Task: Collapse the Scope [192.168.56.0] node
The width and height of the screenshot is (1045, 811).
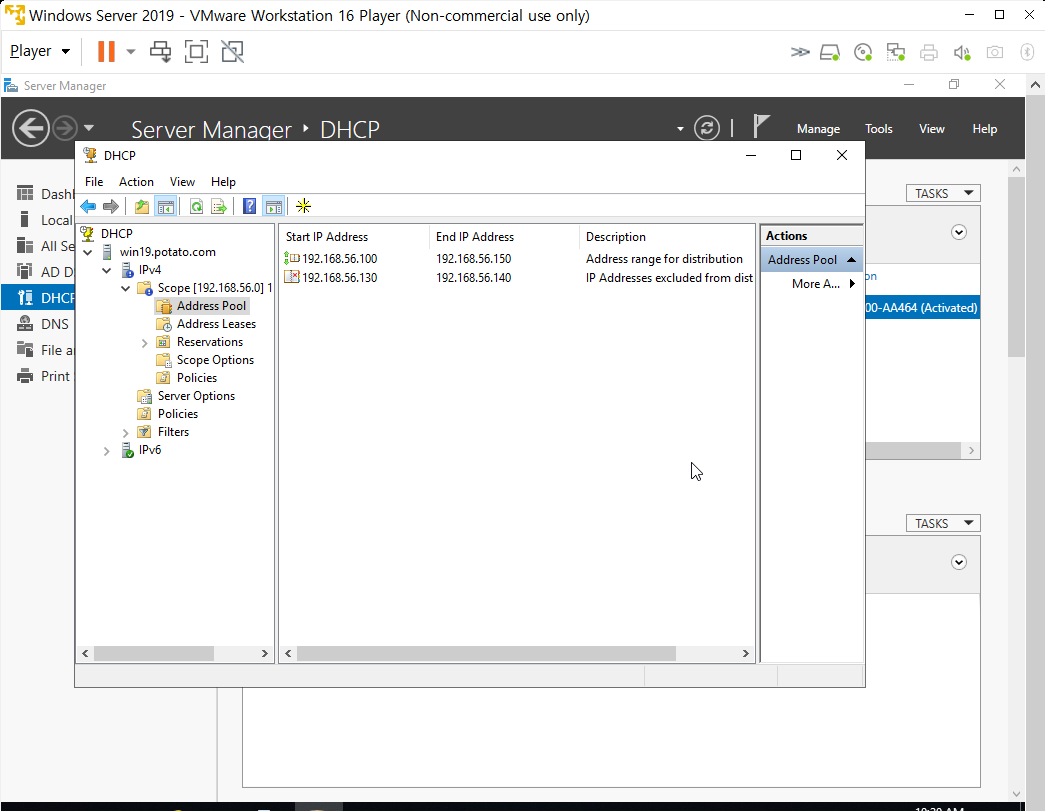Action: (125, 289)
